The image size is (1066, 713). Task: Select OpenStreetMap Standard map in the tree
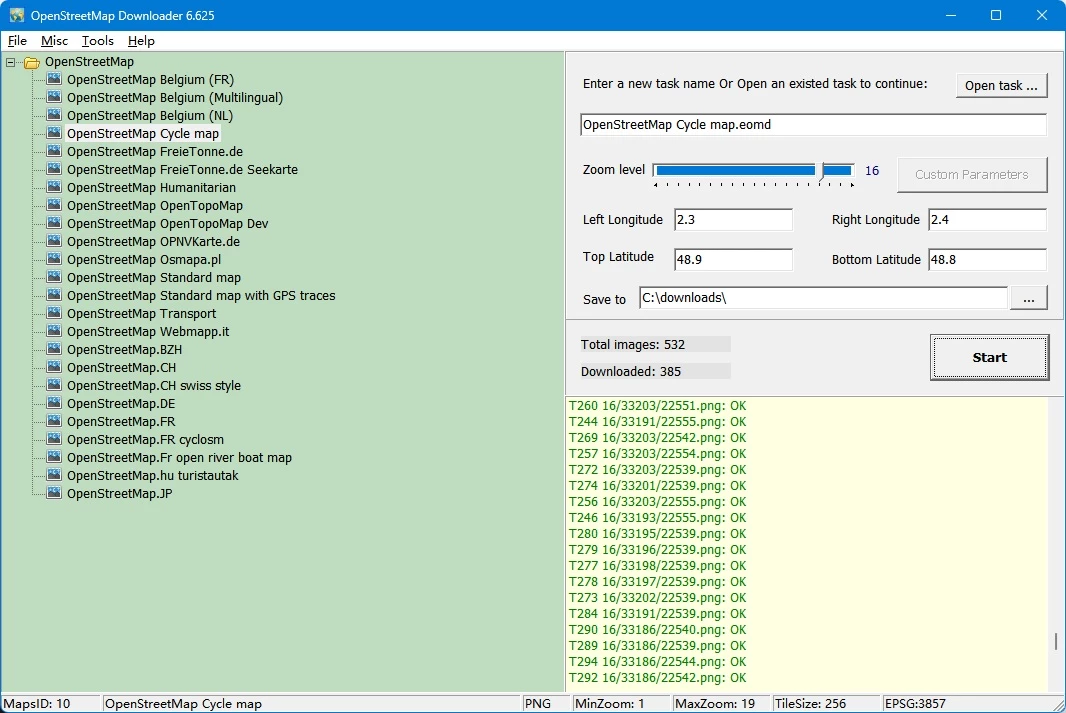click(x=153, y=277)
